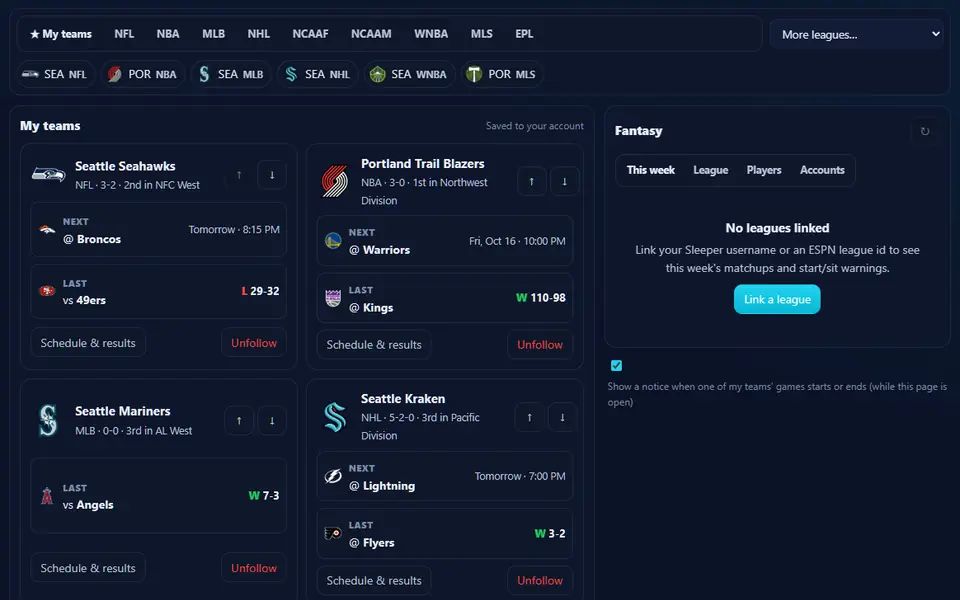The width and height of the screenshot is (960, 600).
Task: Select the POR MLS team chip
Action: pyautogui.click(x=501, y=74)
